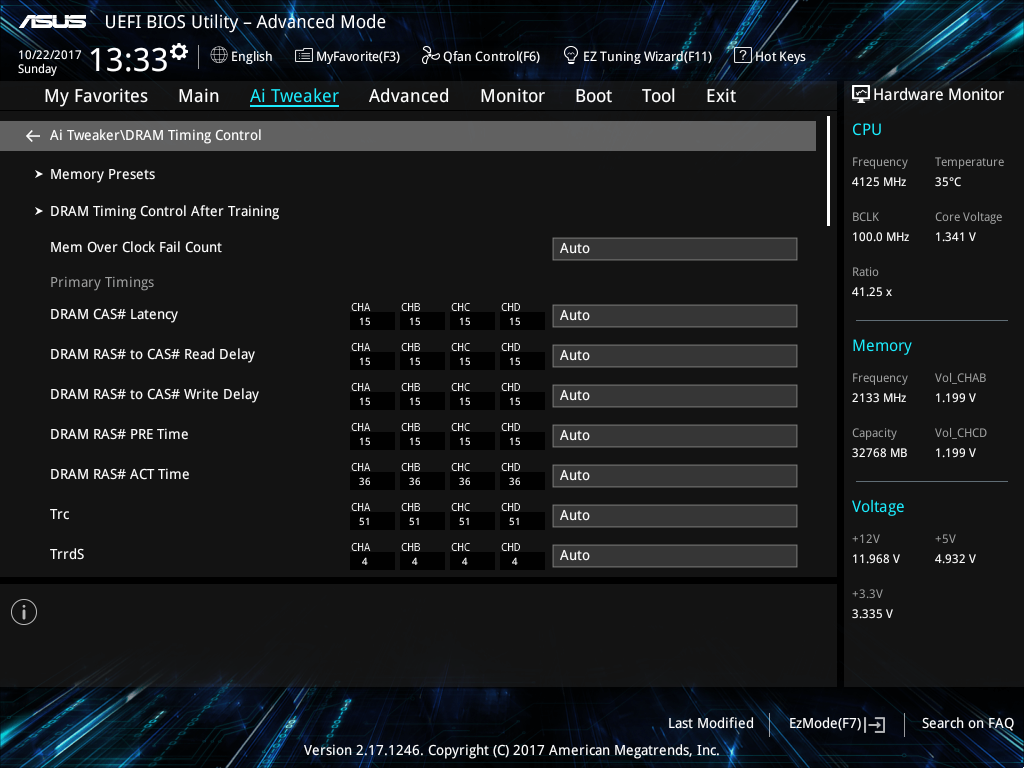Image resolution: width=1024 pixels, height=768 pixels.
Task: Click the Ratio 41.25 x value
Action: click(872, 291)
